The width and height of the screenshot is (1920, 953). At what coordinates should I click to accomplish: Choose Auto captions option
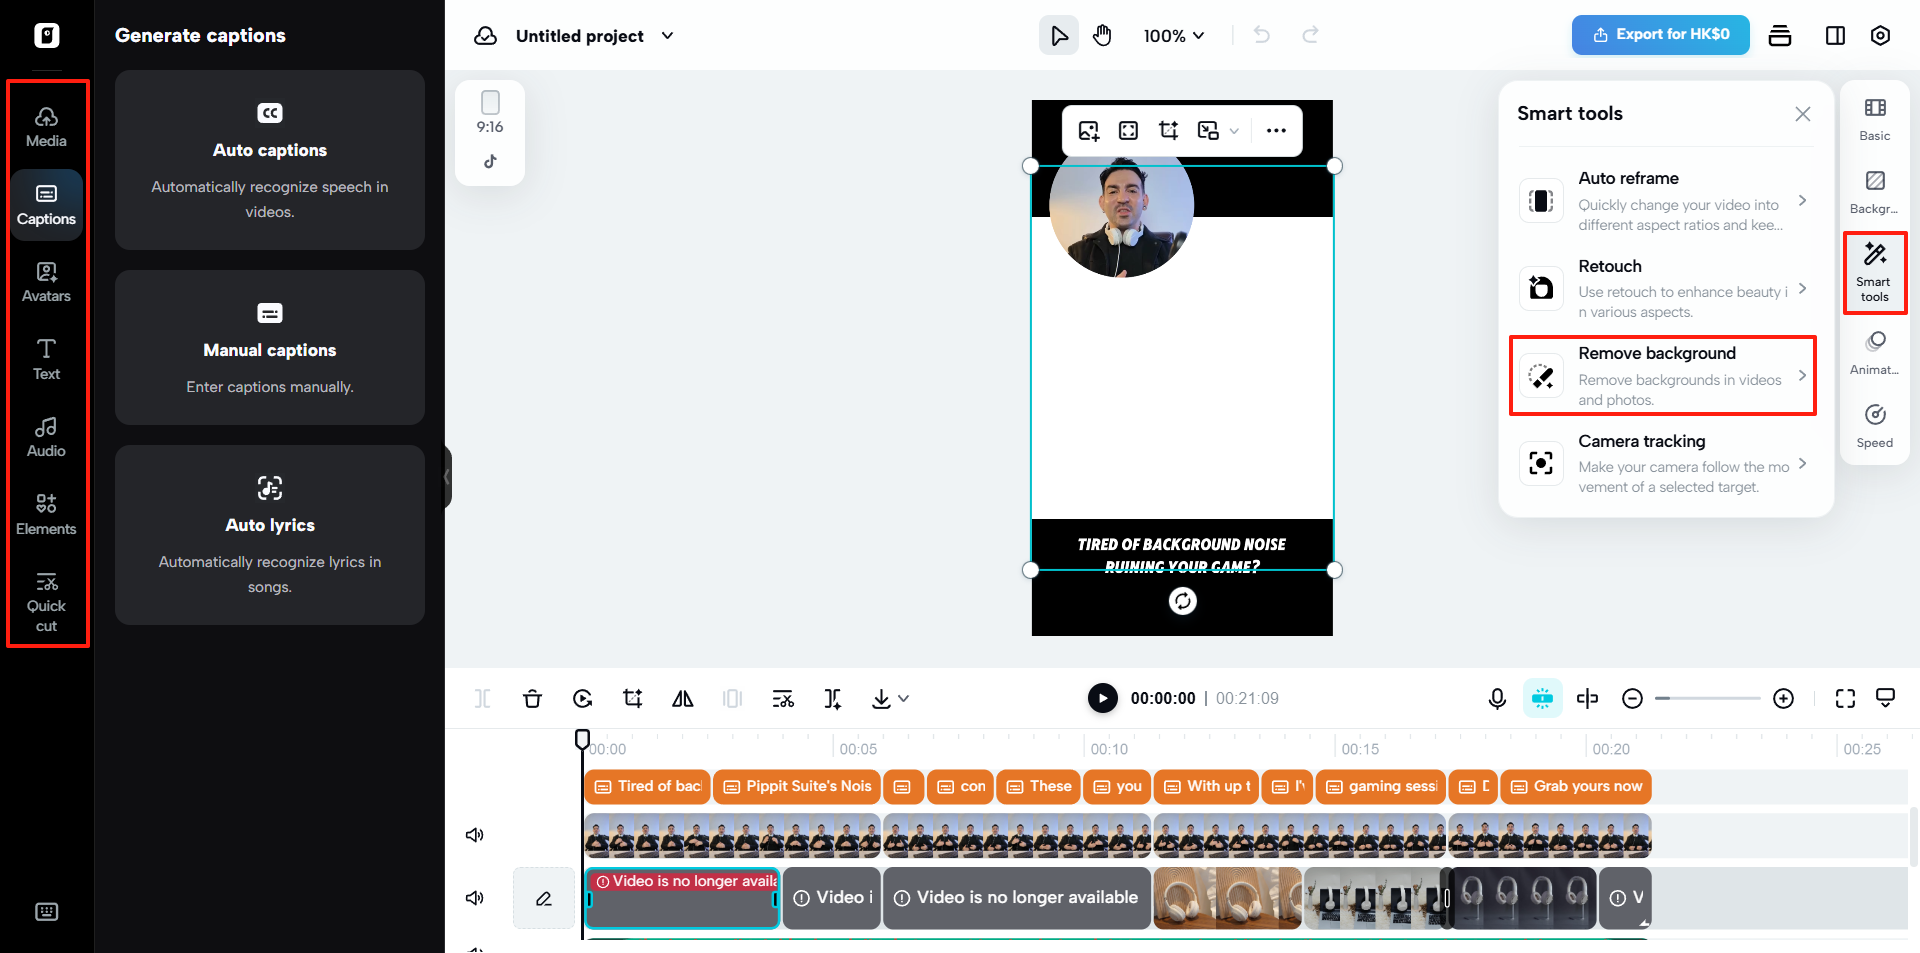[x=270, y=160]
